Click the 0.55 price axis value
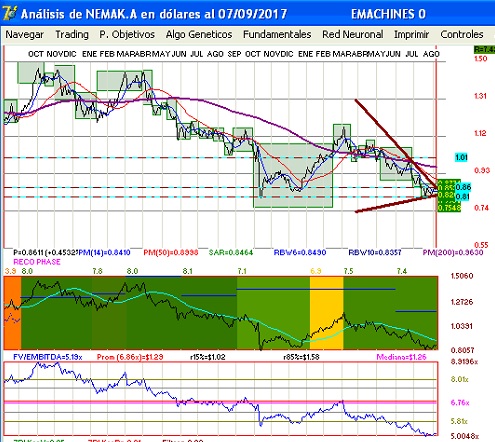 pos(481,245)
